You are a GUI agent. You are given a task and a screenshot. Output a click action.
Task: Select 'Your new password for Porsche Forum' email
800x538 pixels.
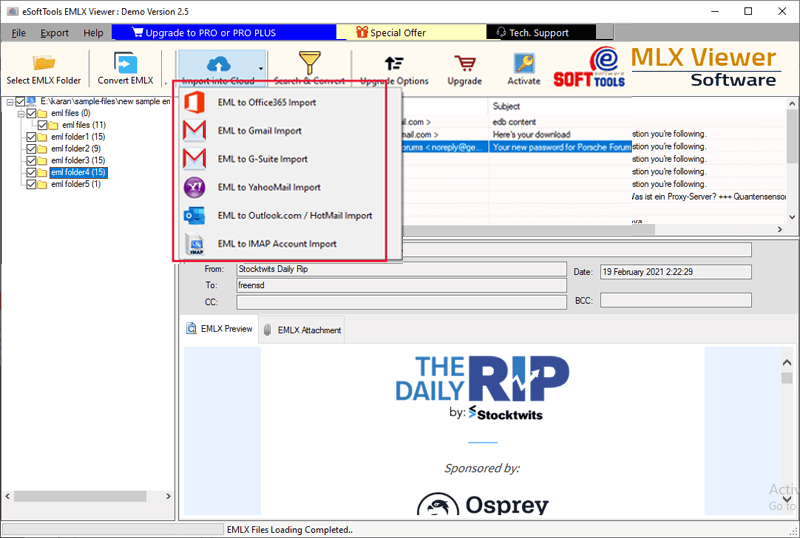pyautogui.click(x=560, y=148)
